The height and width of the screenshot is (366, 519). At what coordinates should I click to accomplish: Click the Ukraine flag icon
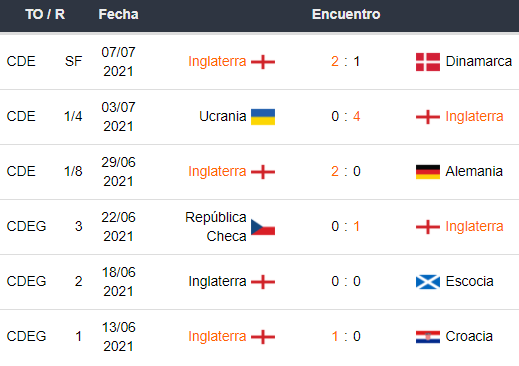(x=263, y=117)
